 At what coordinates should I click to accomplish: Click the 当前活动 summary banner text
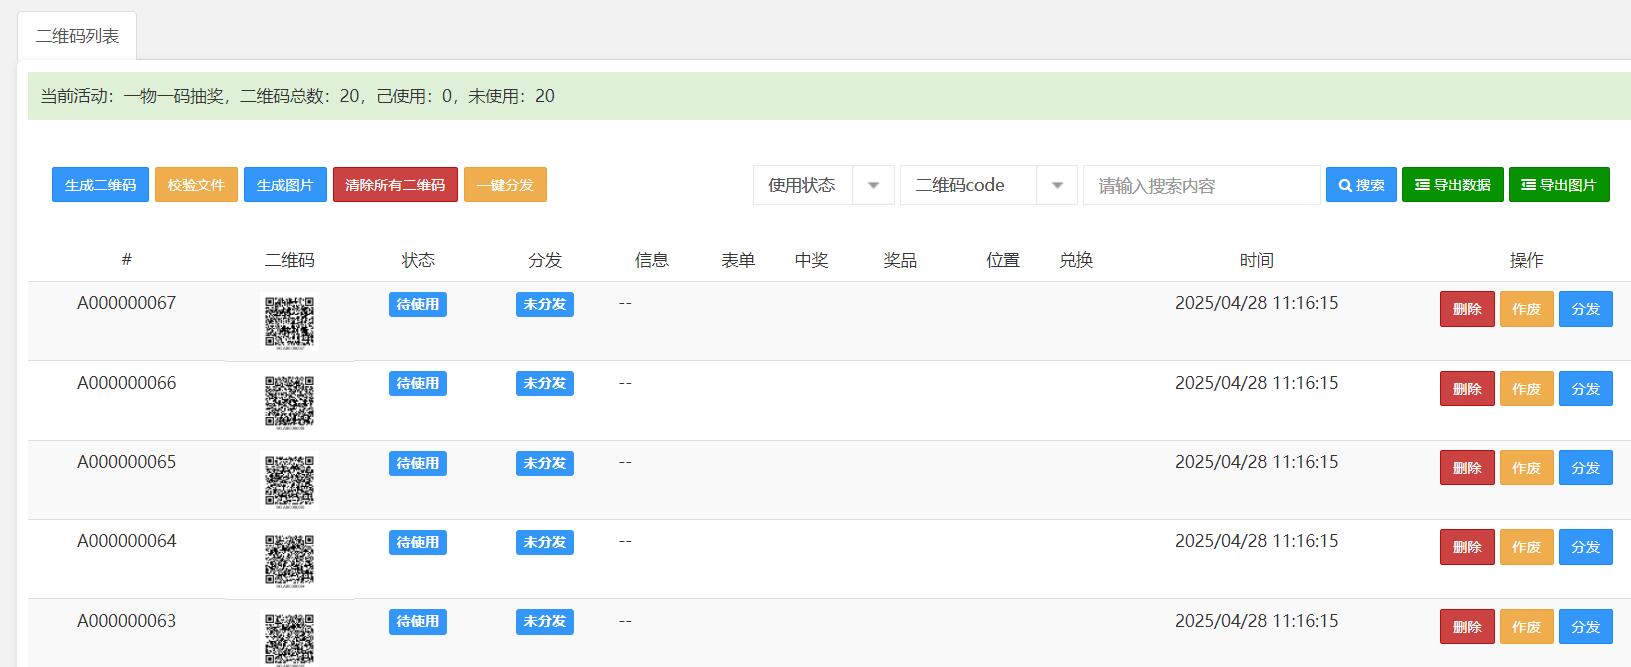[x=297, y=96]
